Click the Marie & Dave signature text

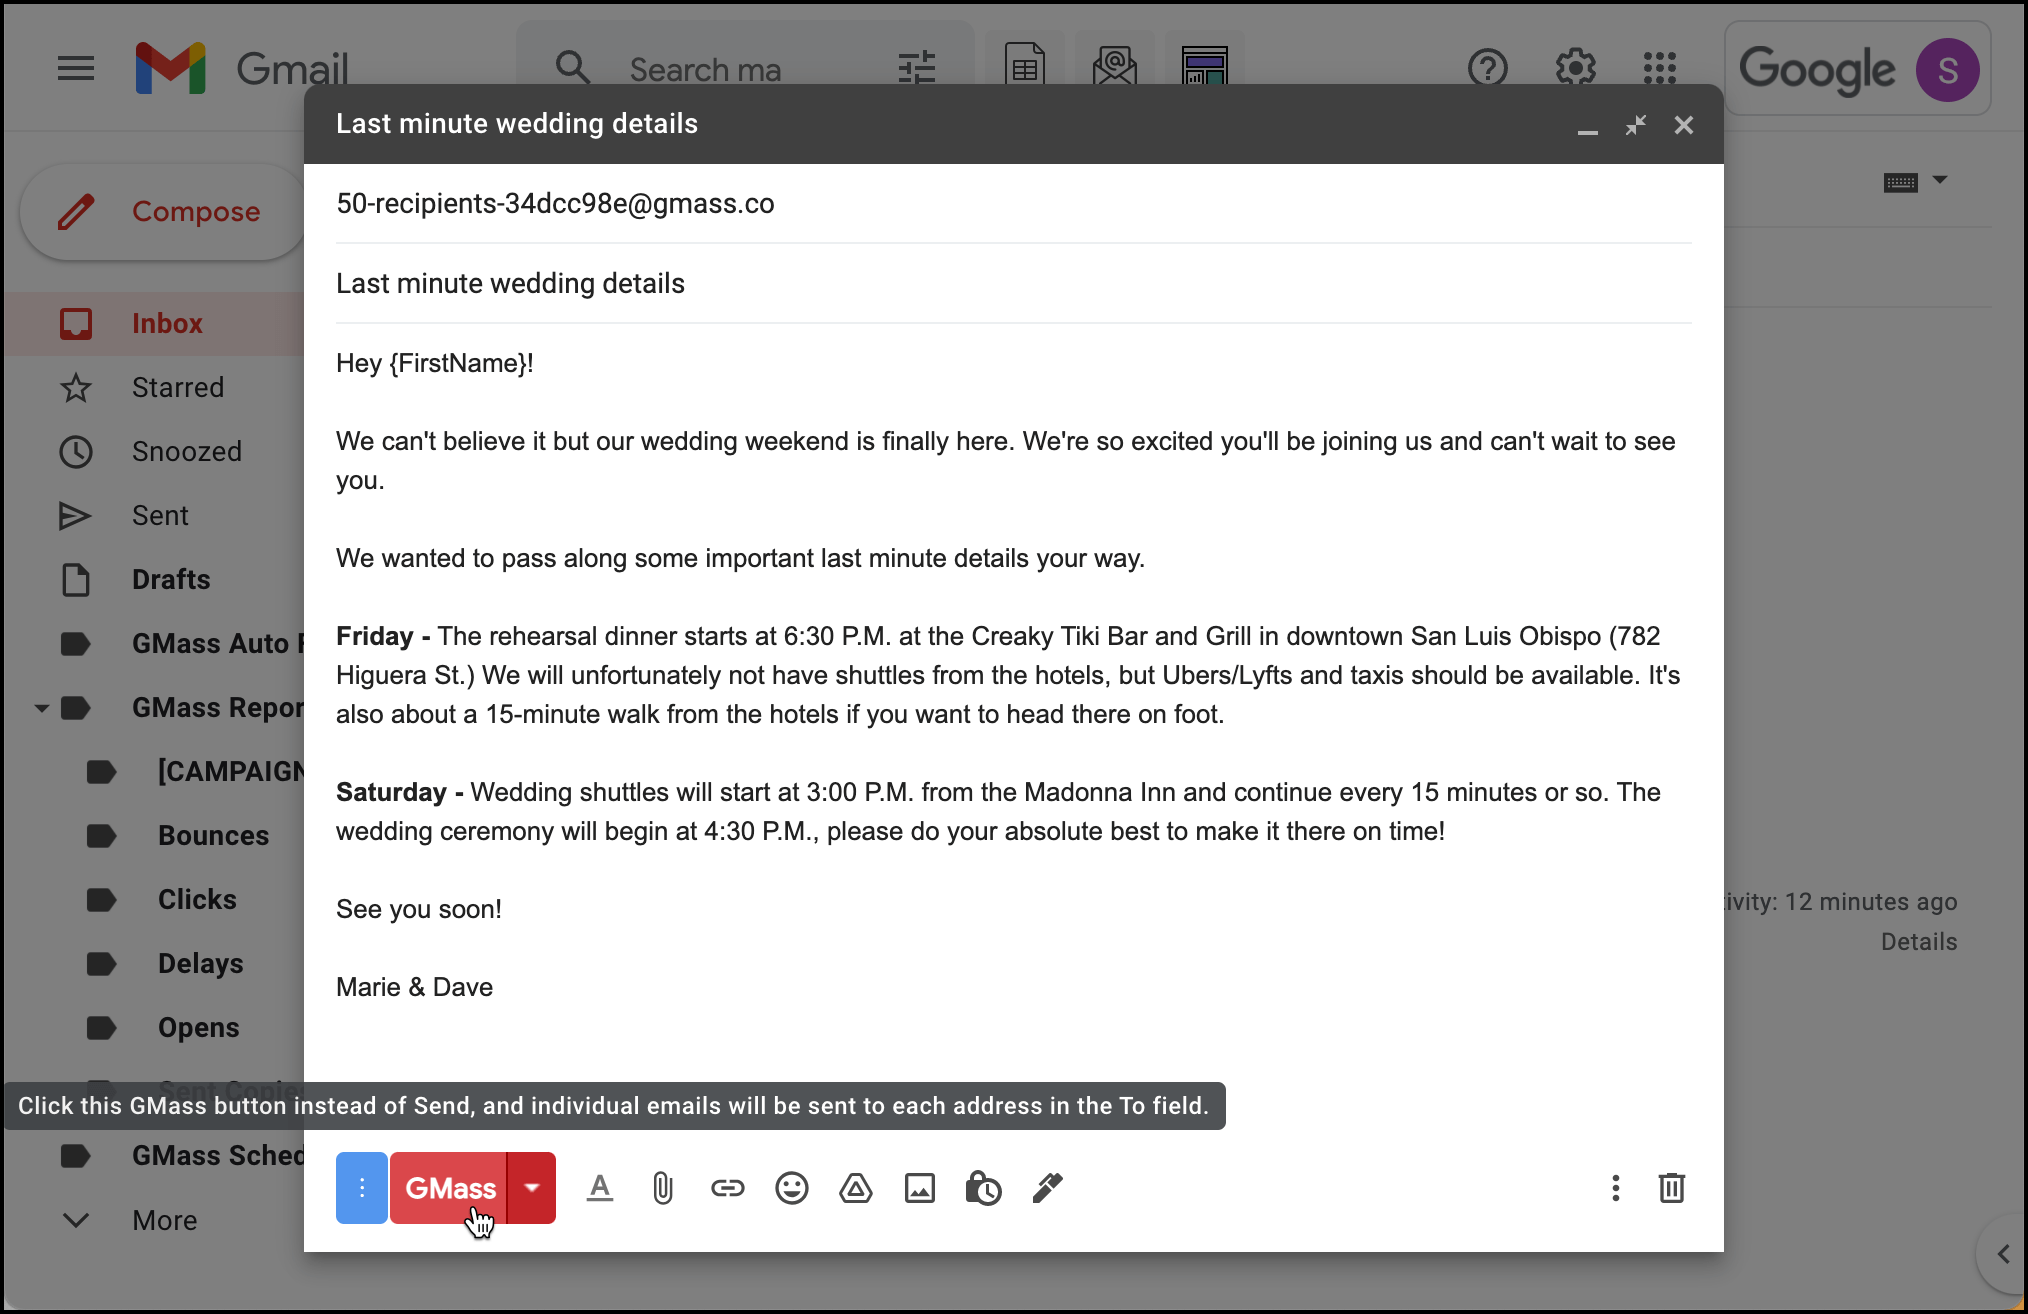[414, 987]
